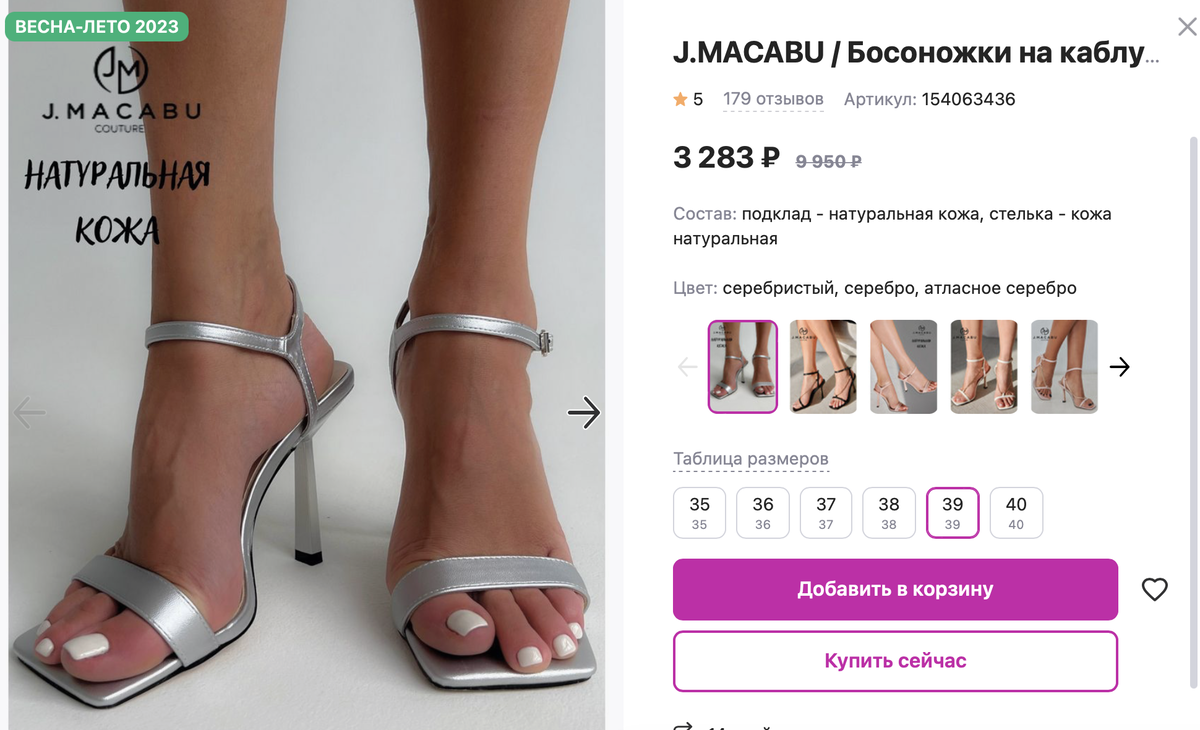This screenshot has width=1200, height=730.
Task: Pick size 38
Action: pos(889,513)
